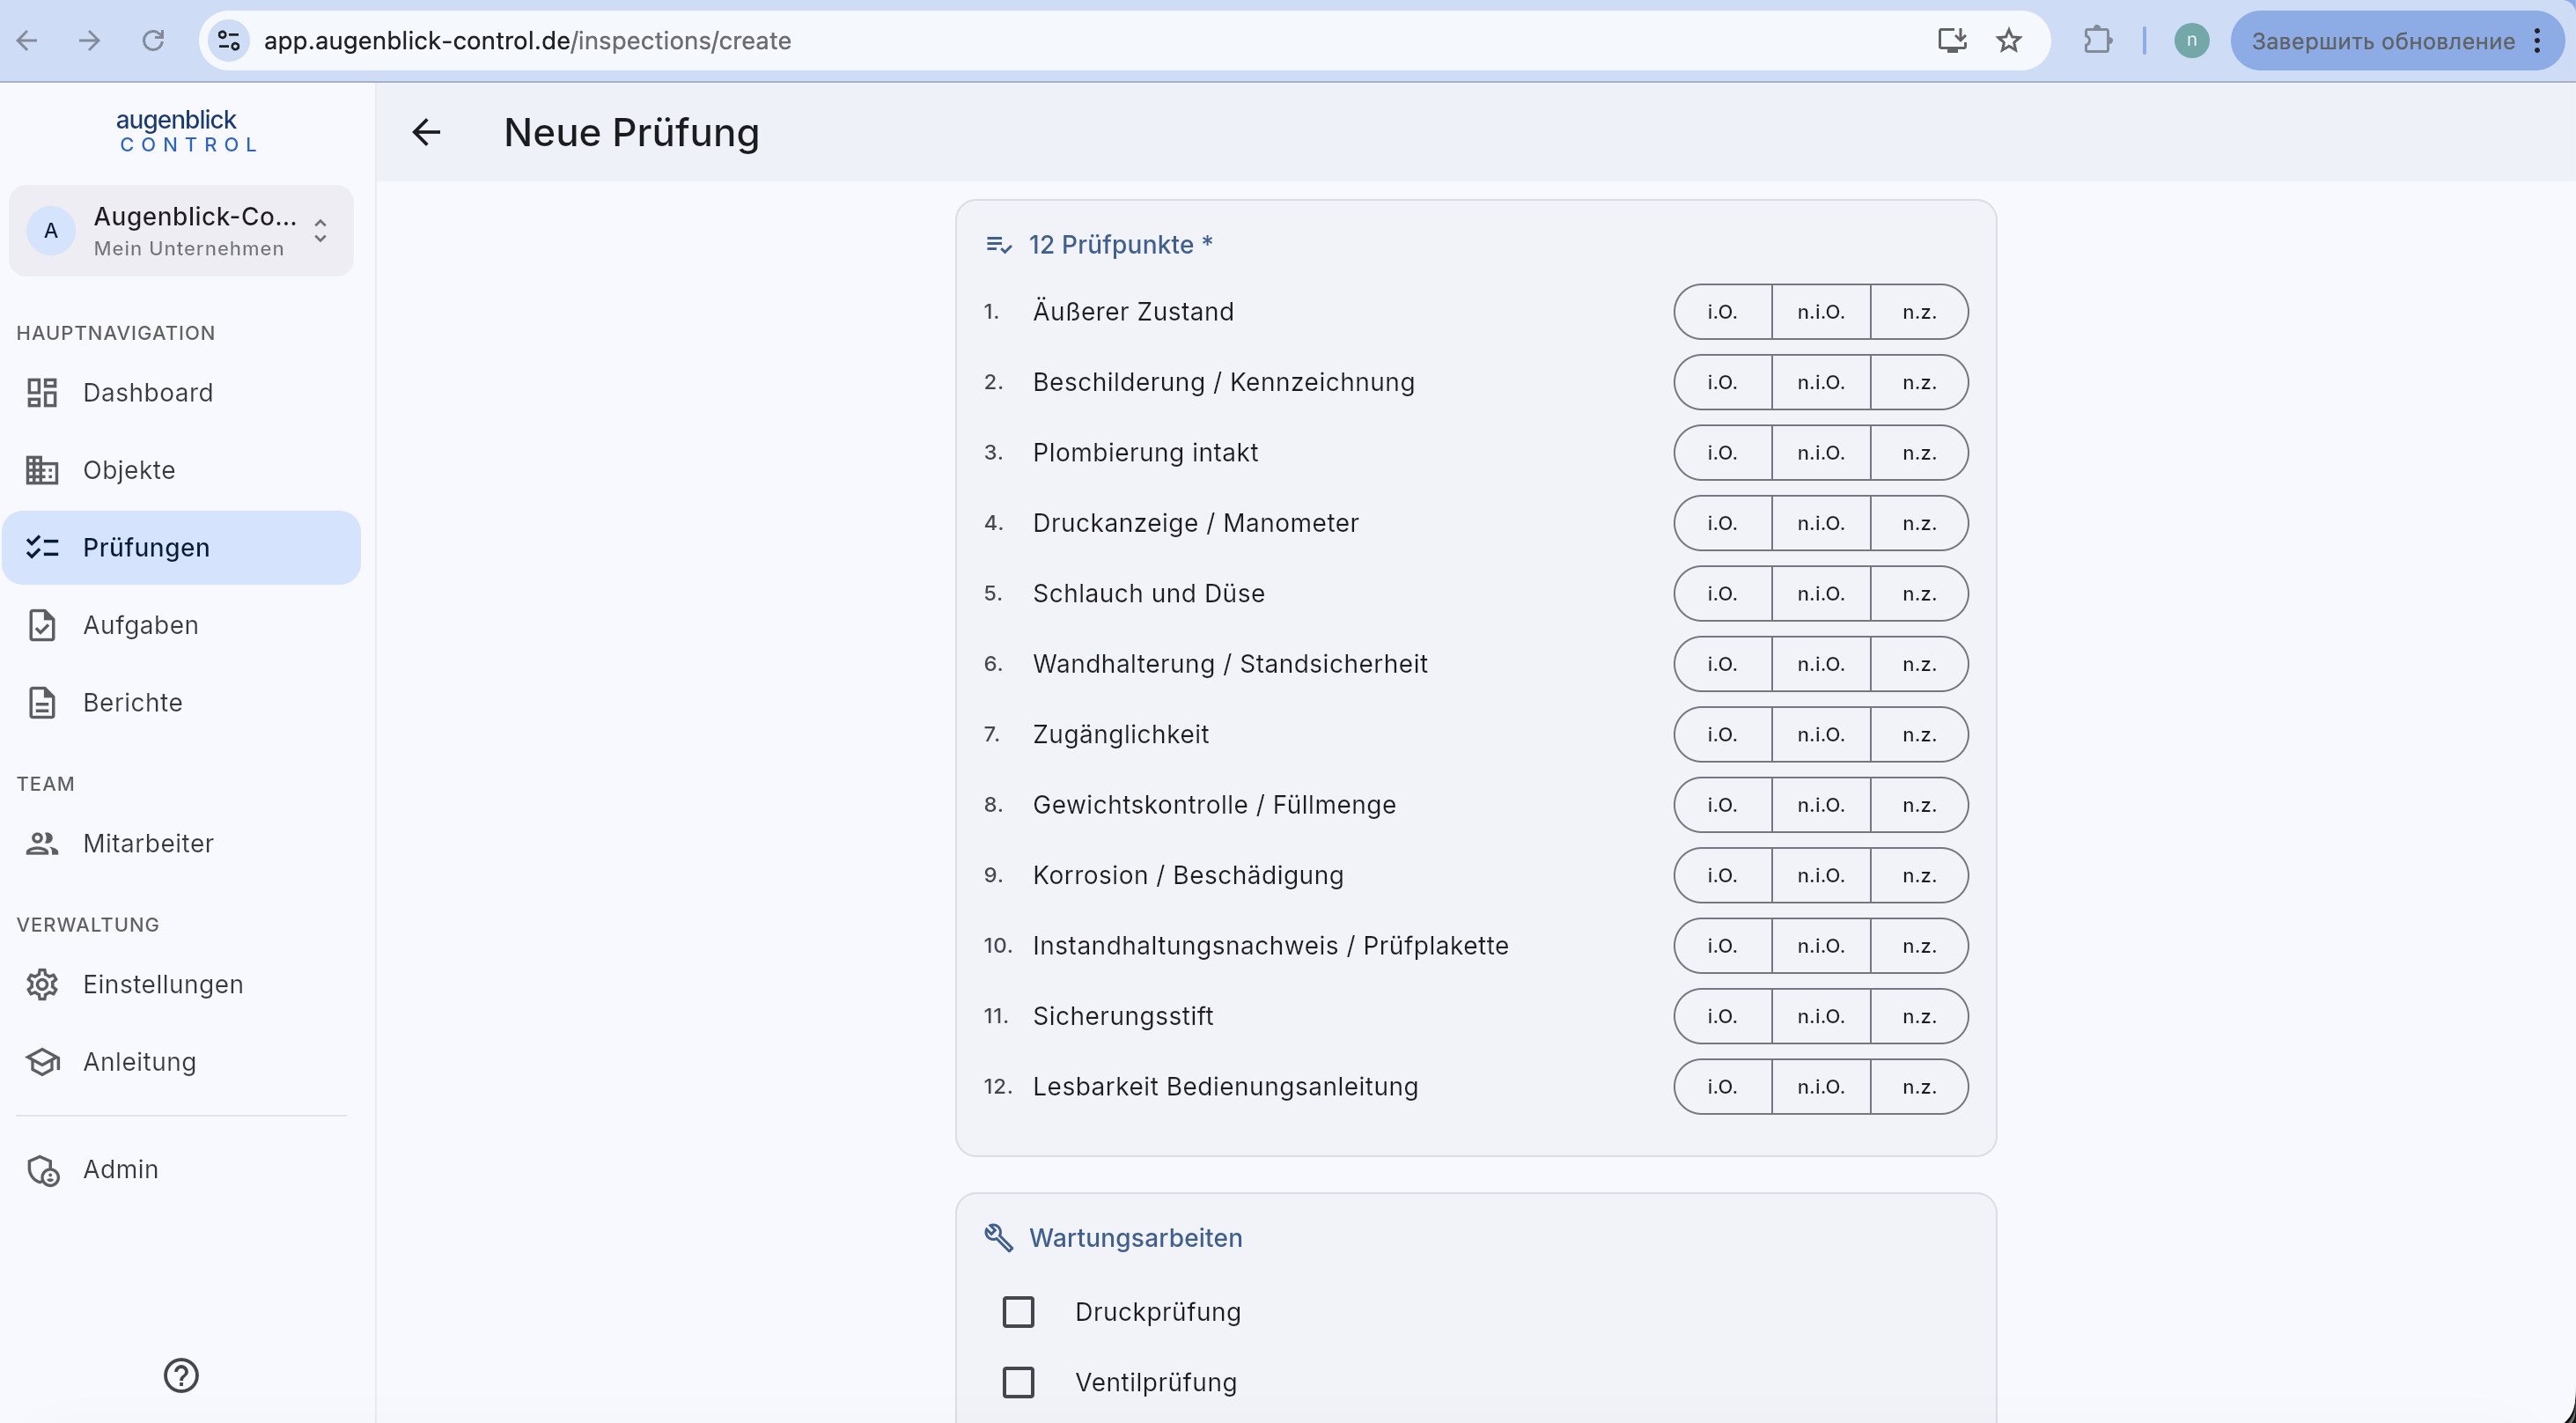Click the Admin shield icon
The height and width of the screenshot is (1423, 2576).
(42, 1170)
